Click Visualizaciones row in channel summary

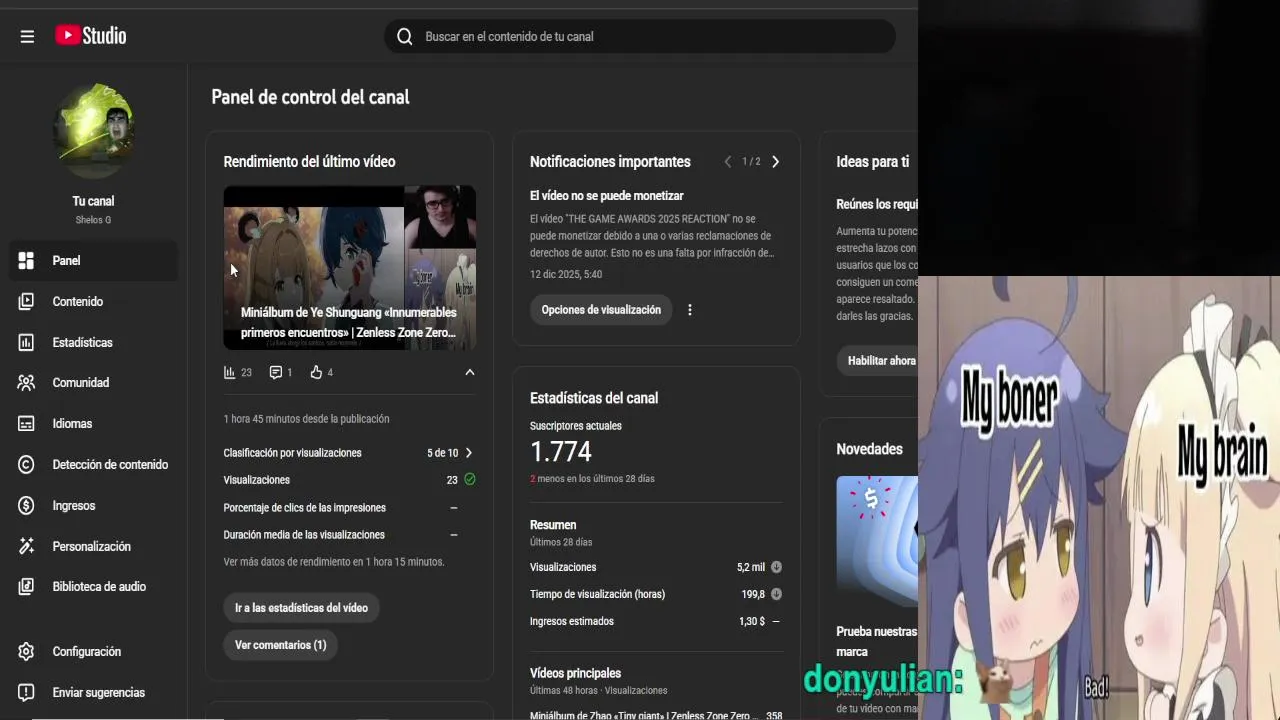pyautogui.click(x=656, y=567)
